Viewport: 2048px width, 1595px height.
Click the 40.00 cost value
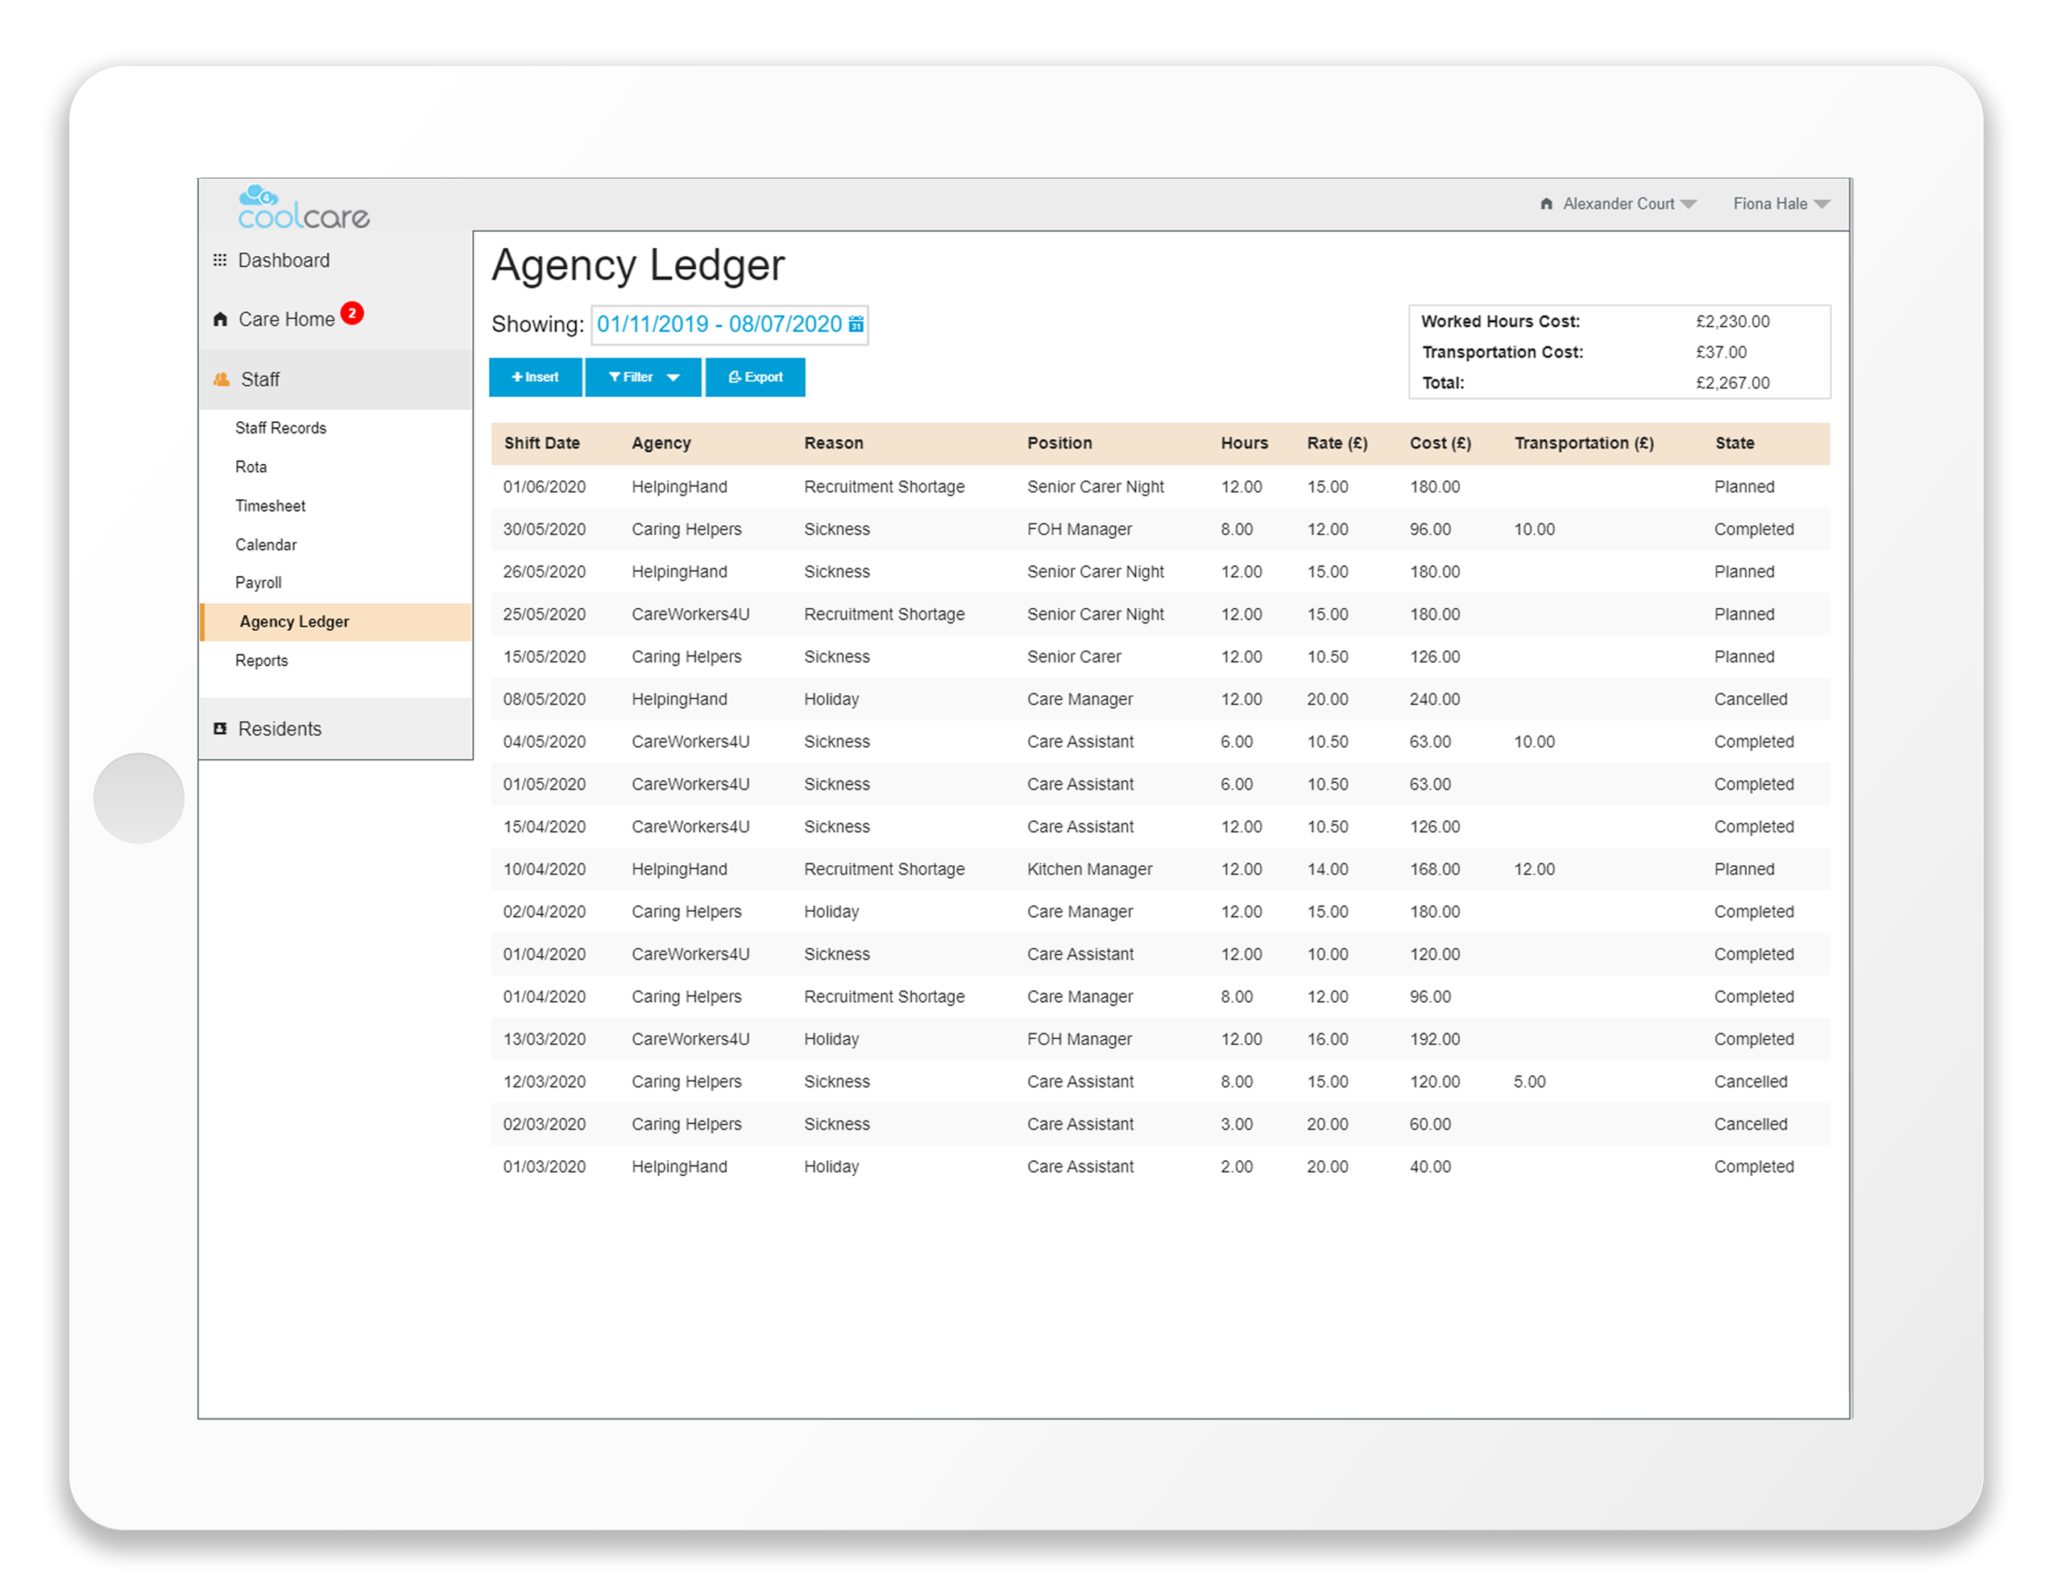[x=1430, y=1166]
